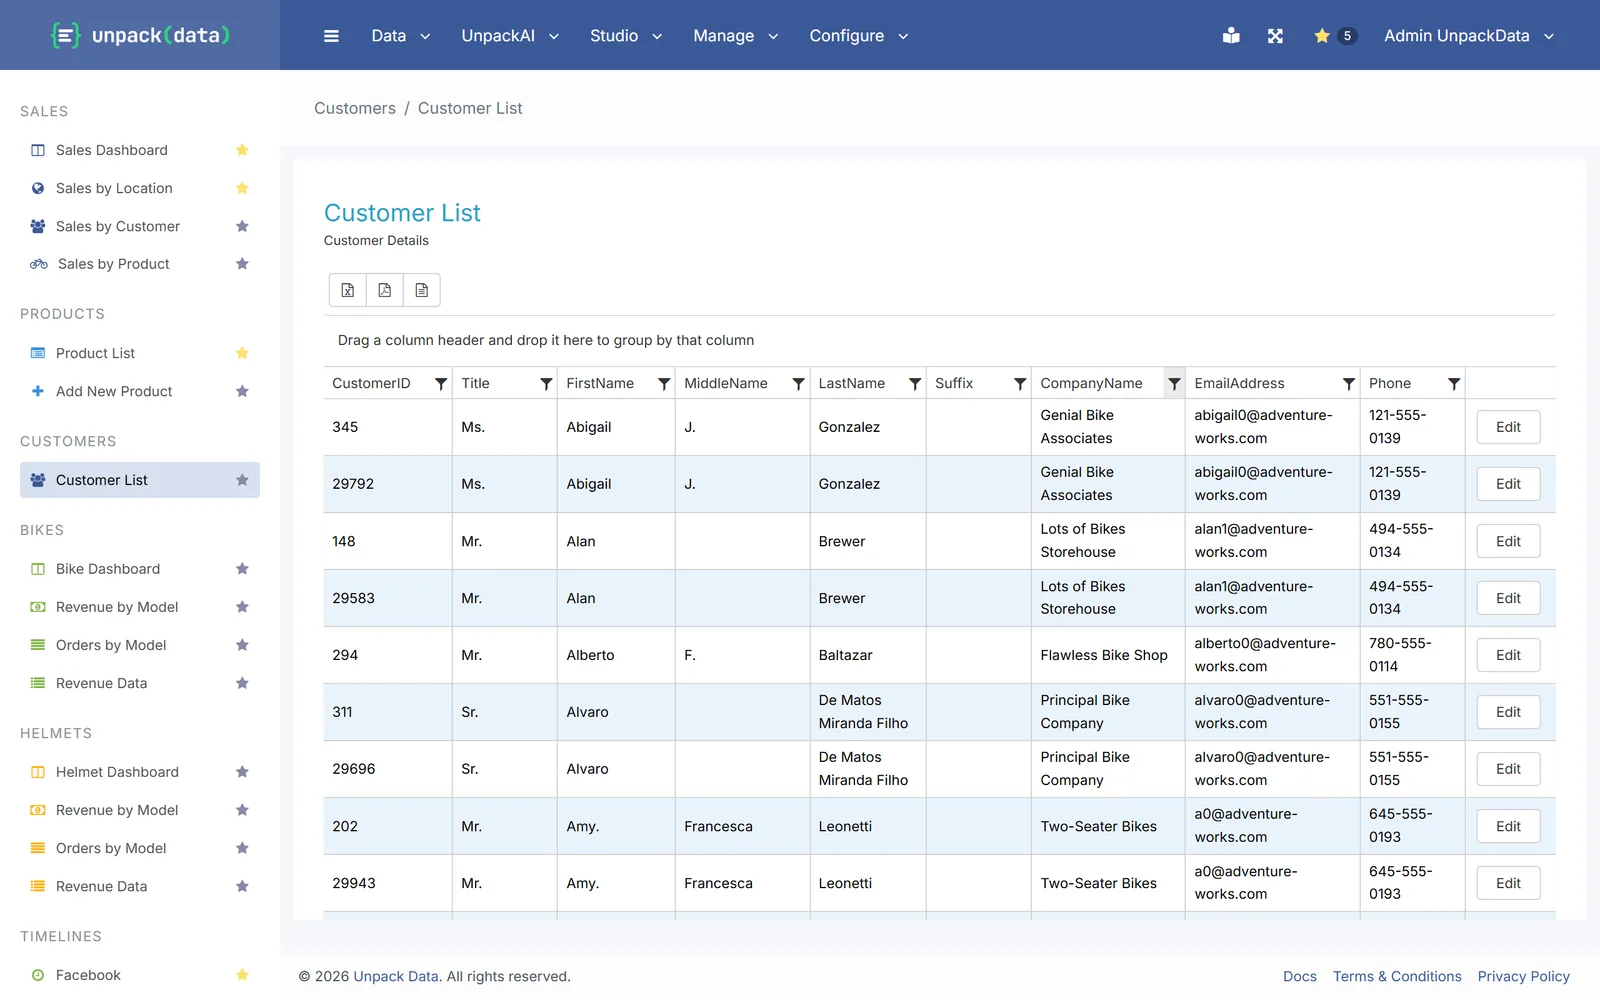
Task: Edit customer 294 Alberto Baltazar
Action: (1508, 655)
